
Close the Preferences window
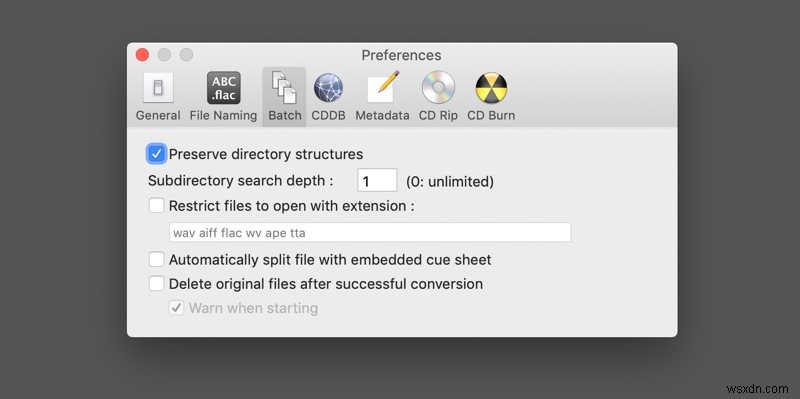pos(142,55)
